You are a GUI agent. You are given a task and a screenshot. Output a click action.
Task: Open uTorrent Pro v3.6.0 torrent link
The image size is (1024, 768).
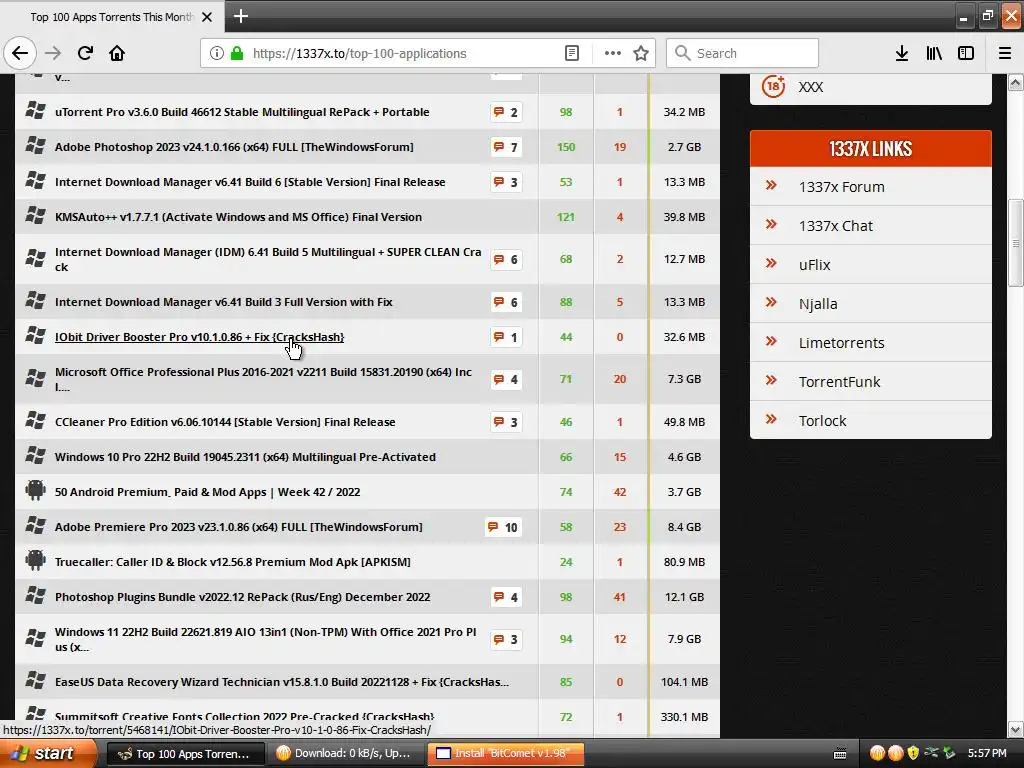pyautogui.click(x=242, y=112)
